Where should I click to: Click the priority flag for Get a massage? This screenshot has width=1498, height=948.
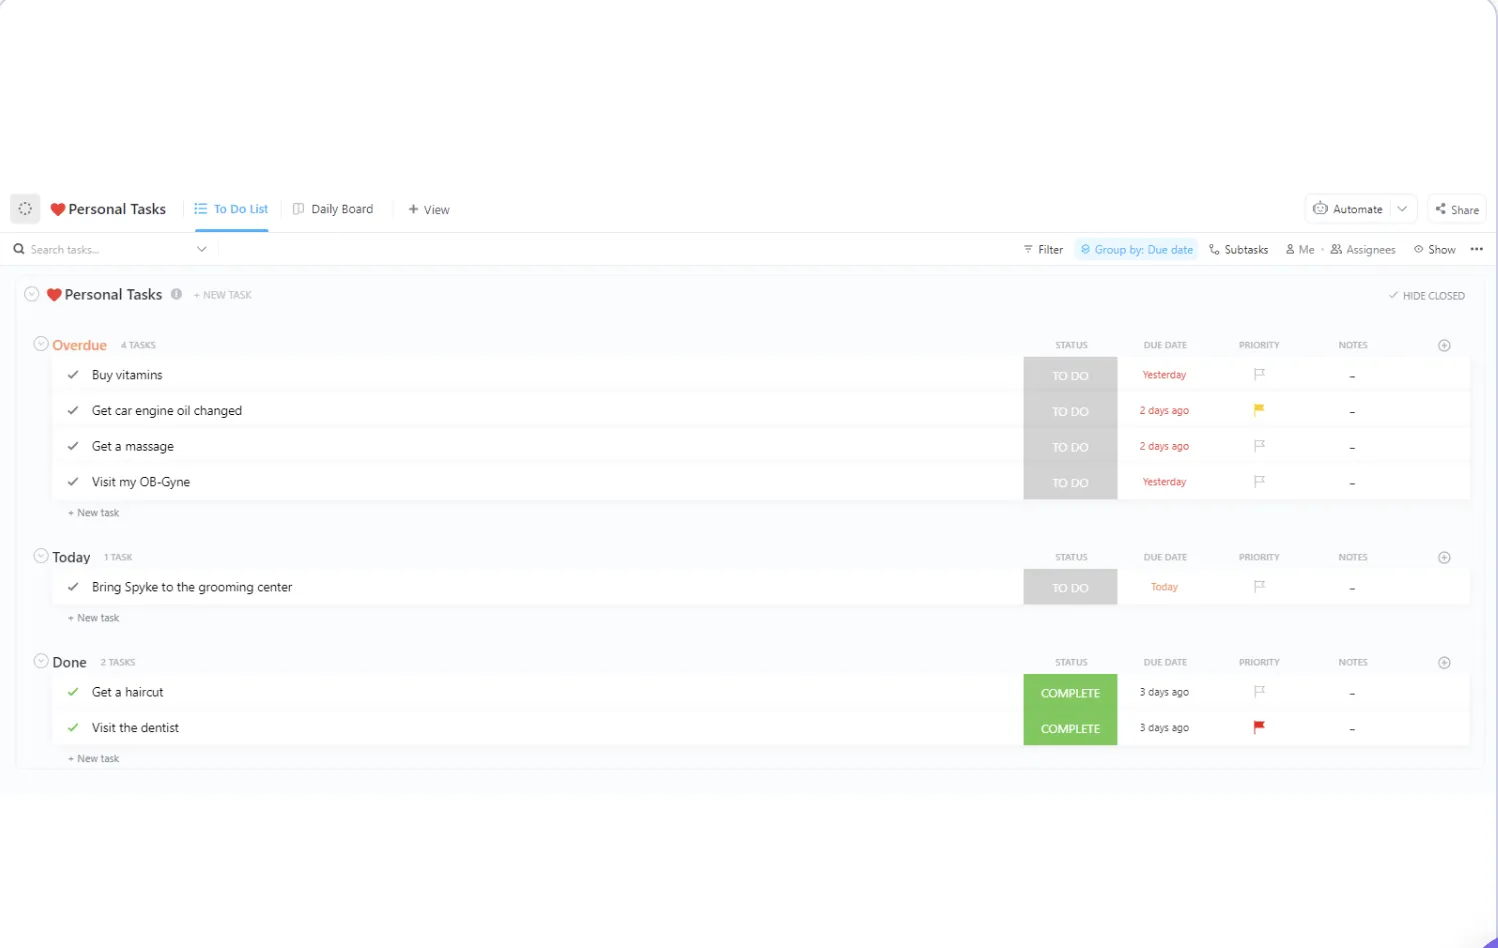[x=1259, y=446]
